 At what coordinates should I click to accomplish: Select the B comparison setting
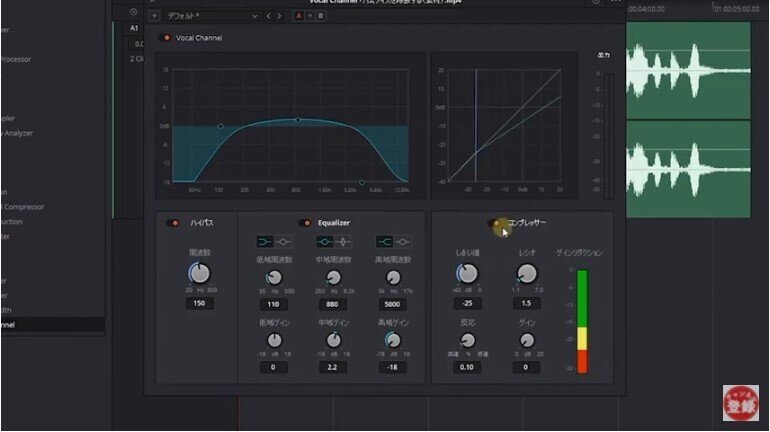coord(321,16)
